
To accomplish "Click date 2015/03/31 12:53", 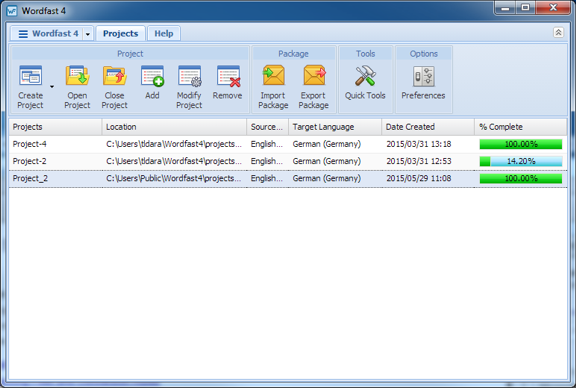I will pos(419,161).
